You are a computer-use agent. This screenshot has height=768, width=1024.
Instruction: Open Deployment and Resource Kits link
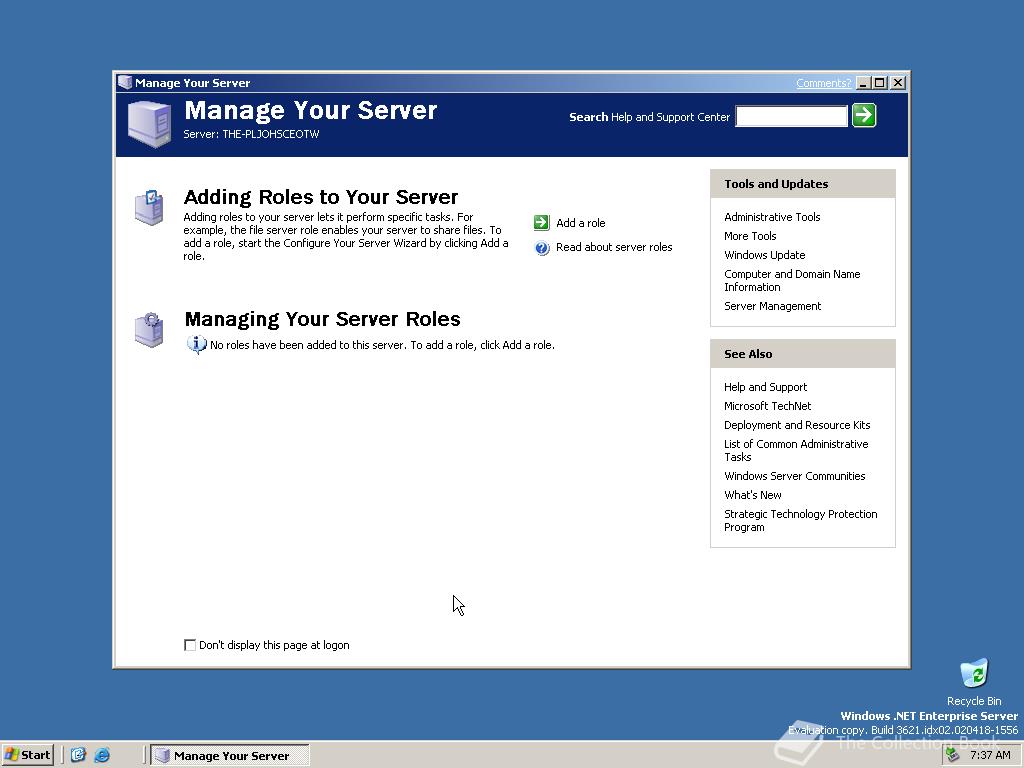click(x=797, y=424)
